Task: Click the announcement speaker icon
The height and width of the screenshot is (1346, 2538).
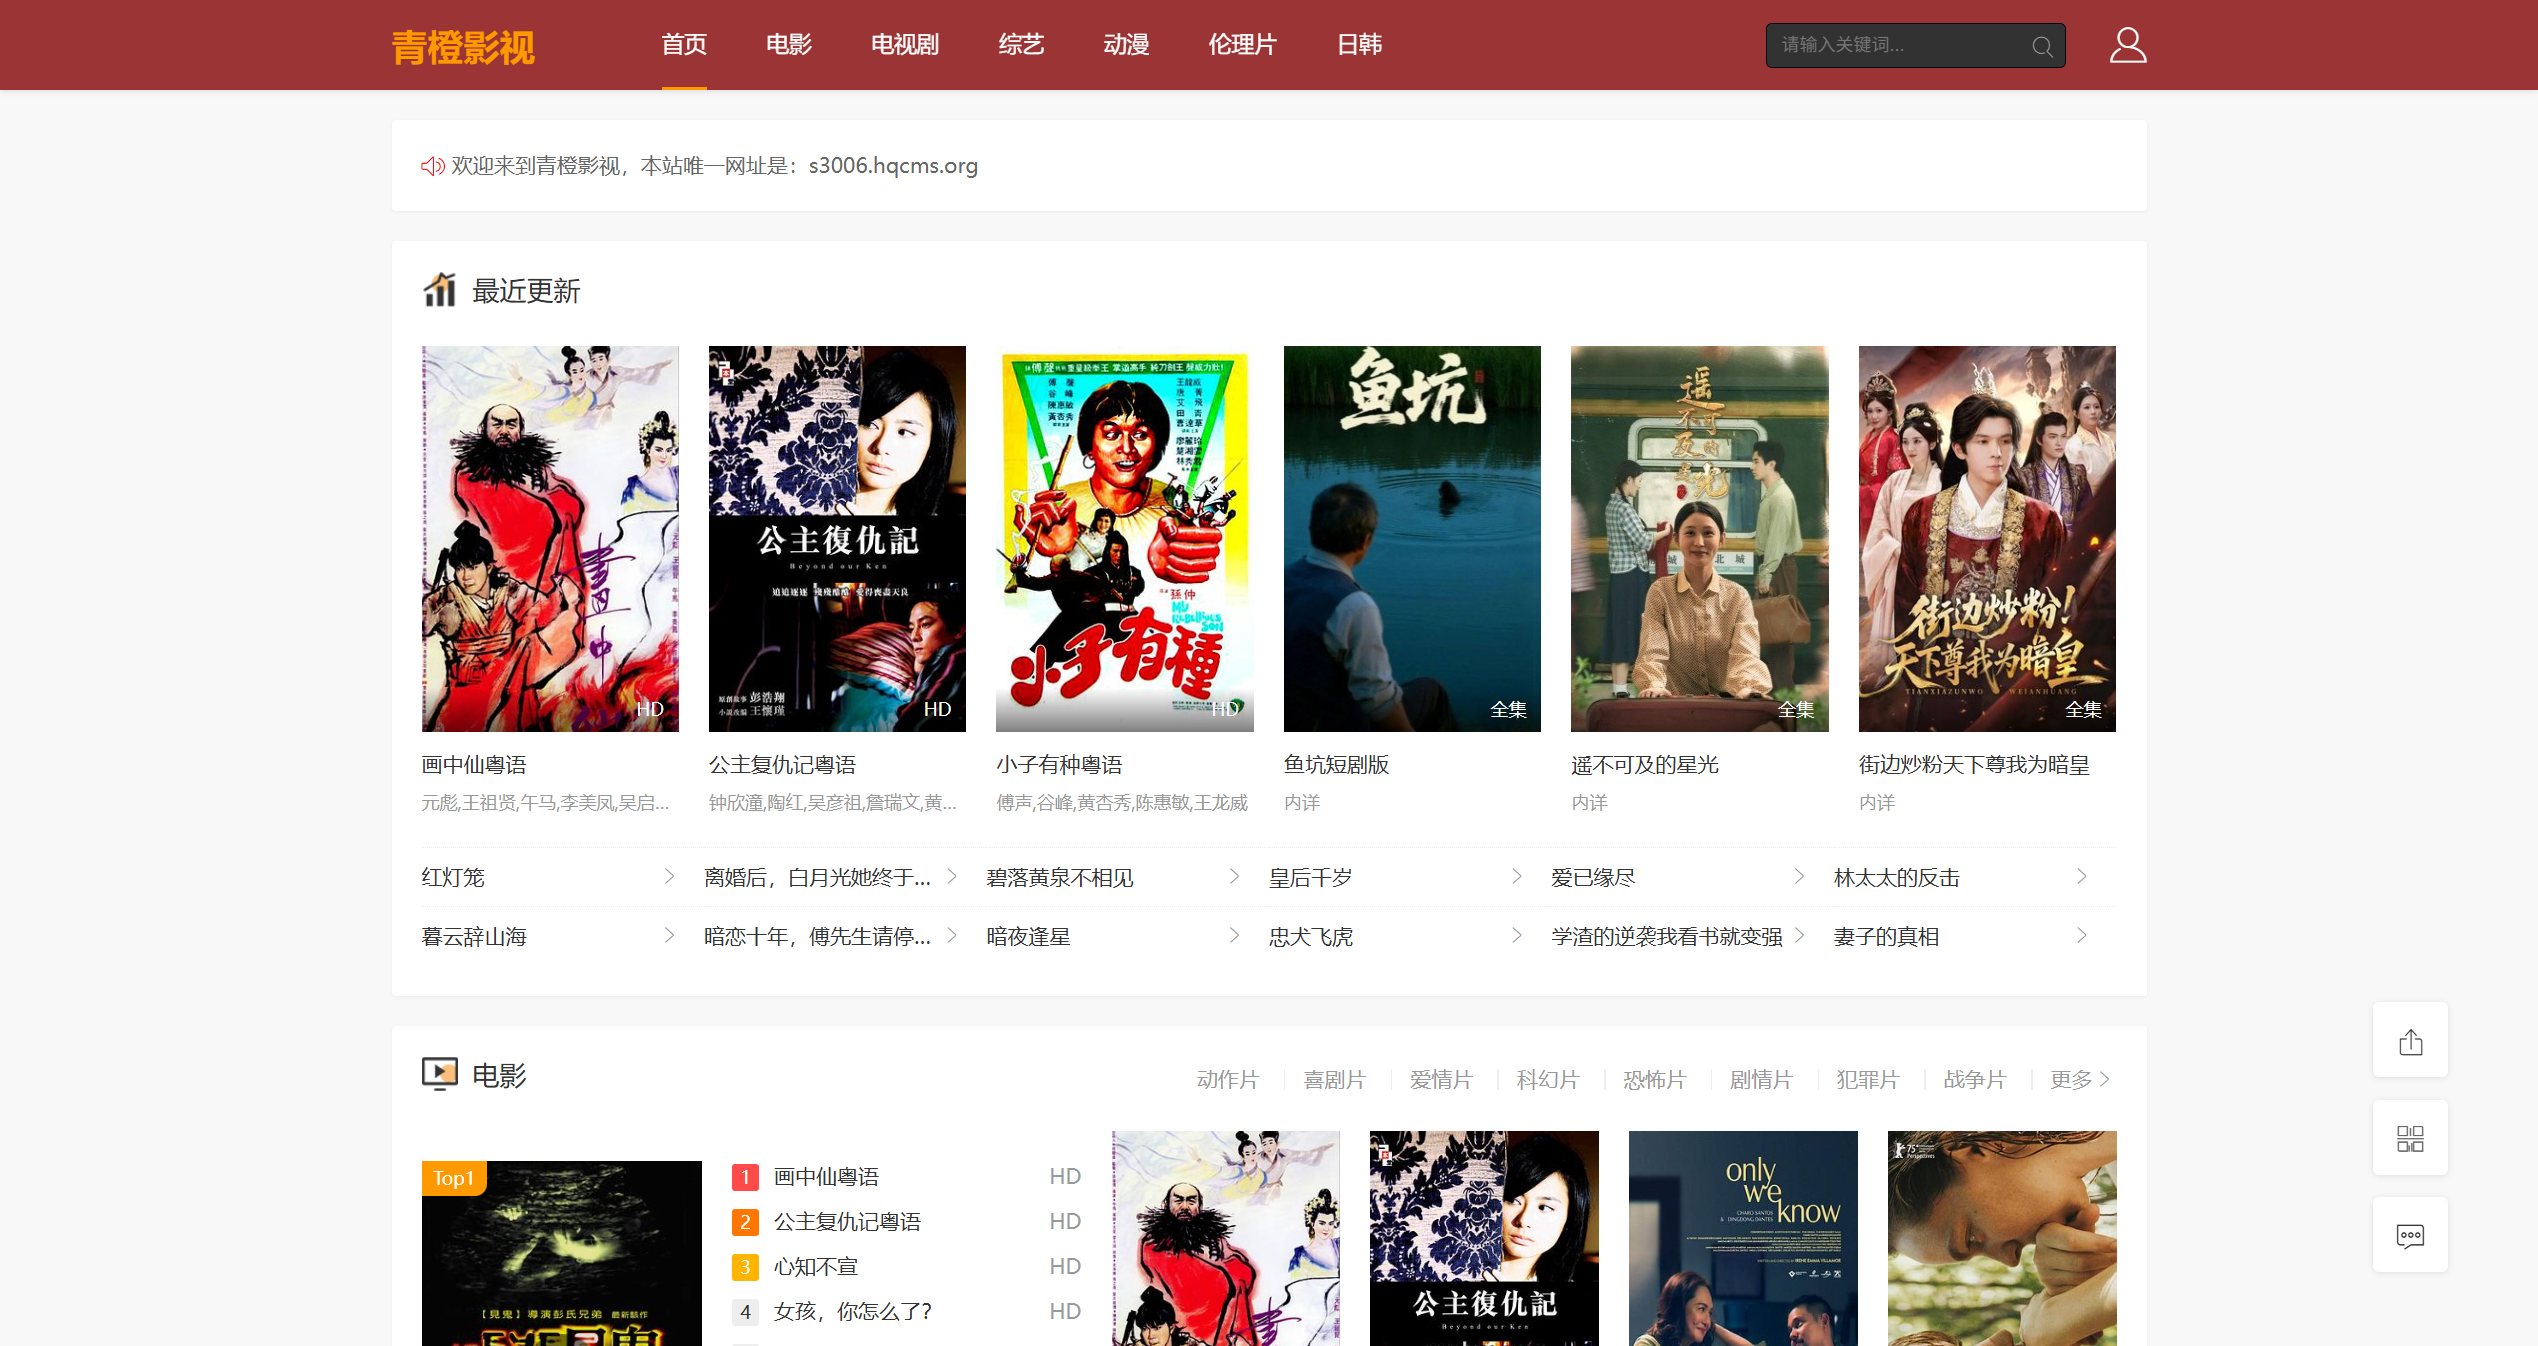Action: pyautogui.click(x=432, y=166)
